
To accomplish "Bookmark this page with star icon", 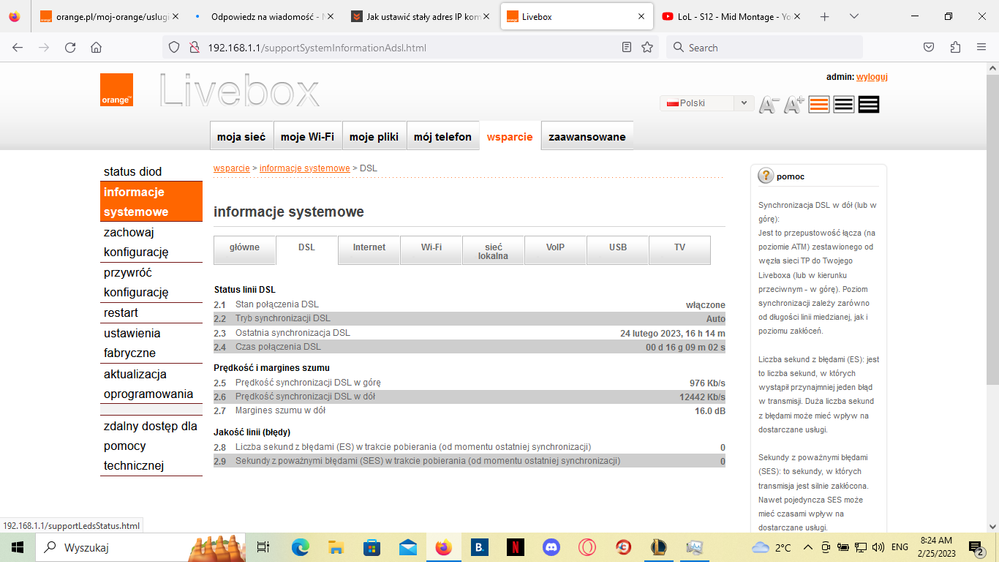I will pos(647,47).
